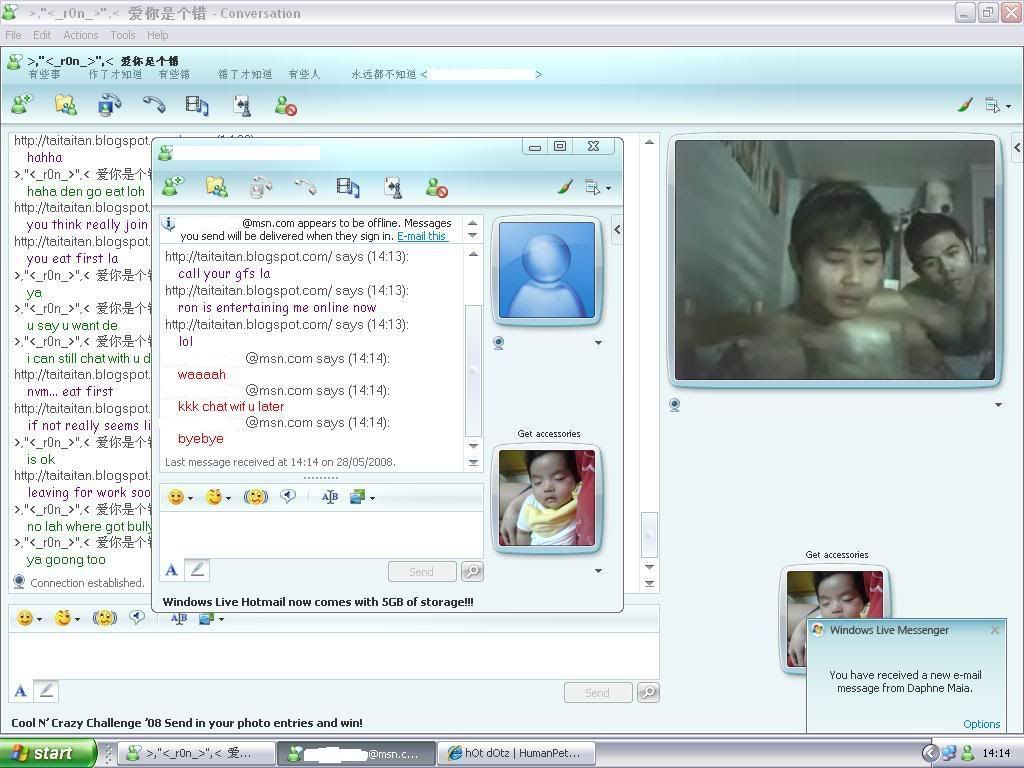The image size is (1024, 768).
Task: Collapse the back window display picture panel
Action: click(x=1017, y=148)
